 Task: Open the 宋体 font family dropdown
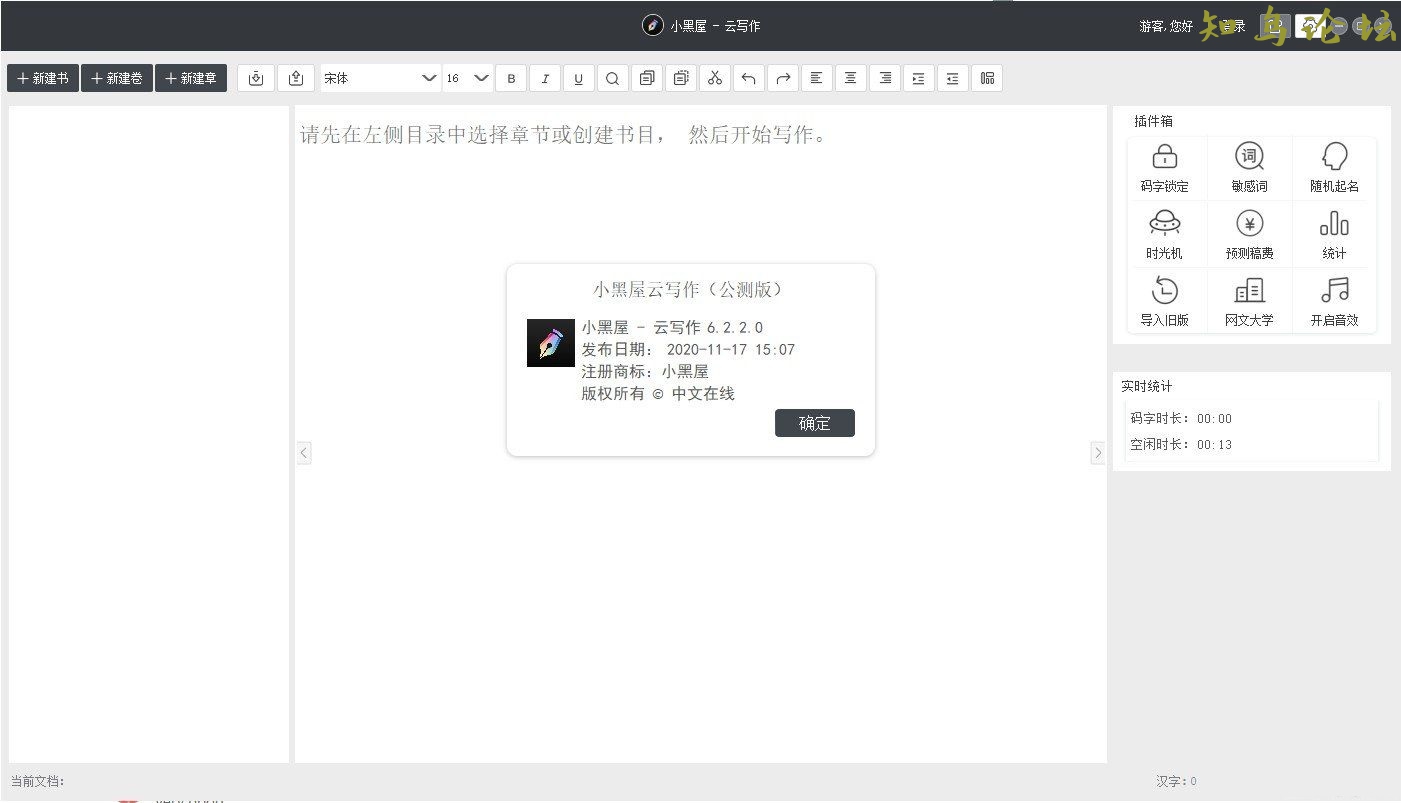380,78
